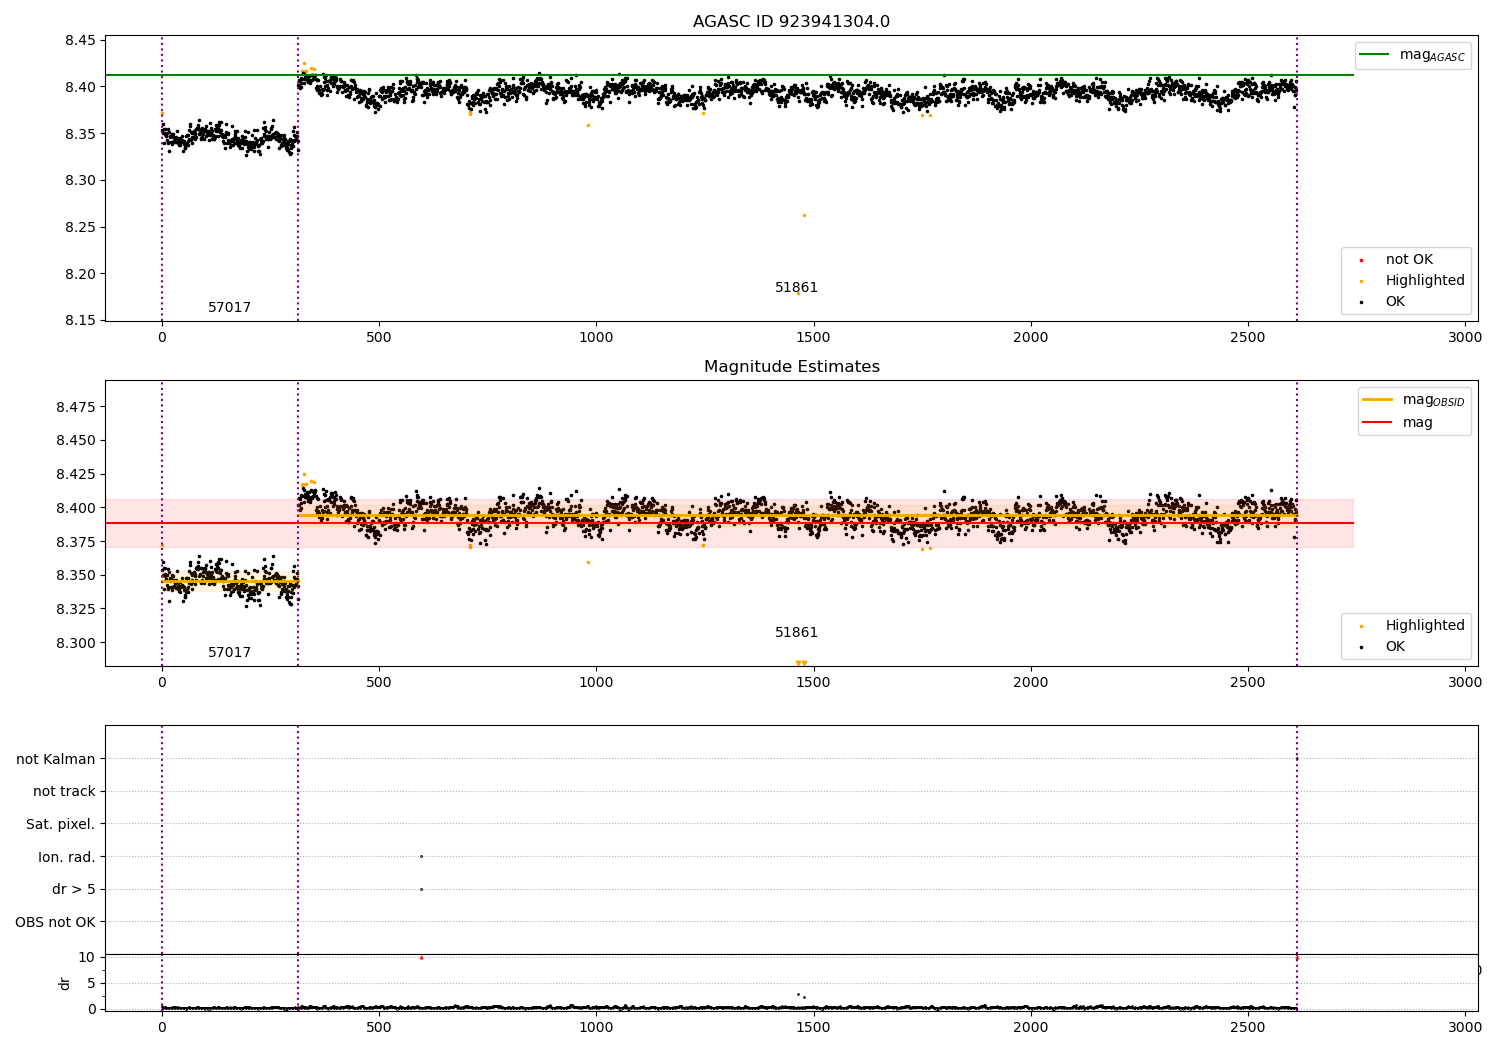
Task: Click the dr axis tick label 10
Action: 87,958
